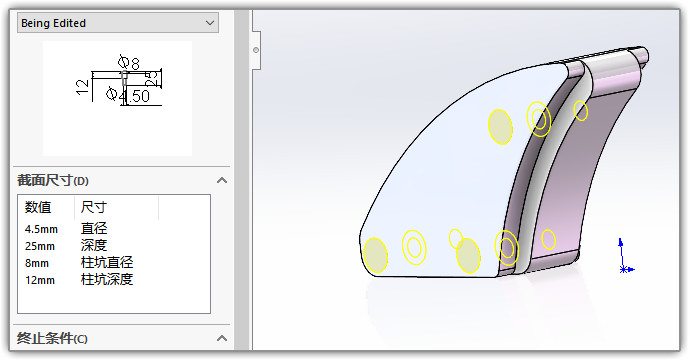
Task: Click the 深度 row label
Action: 94,246
